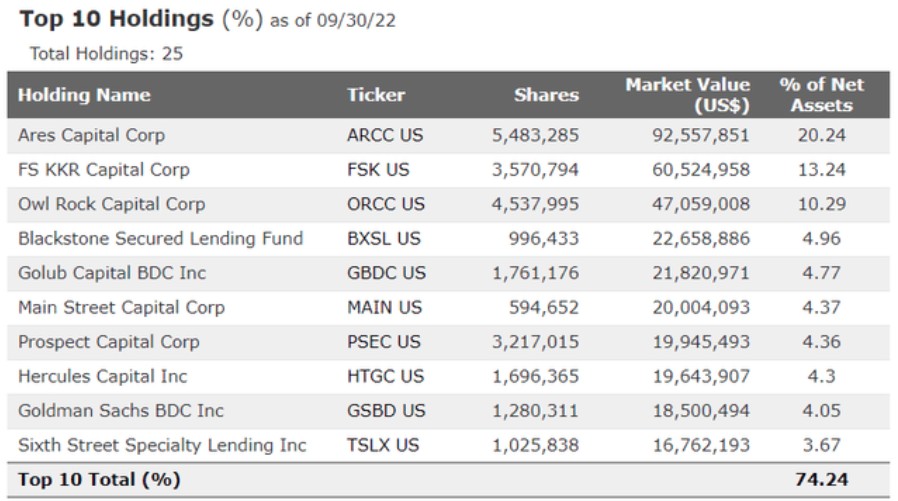The width and height of the screenshot is (898, 501).
Task: Select FS KKR Capital Corp name
Action: click(x=103, y=169)
